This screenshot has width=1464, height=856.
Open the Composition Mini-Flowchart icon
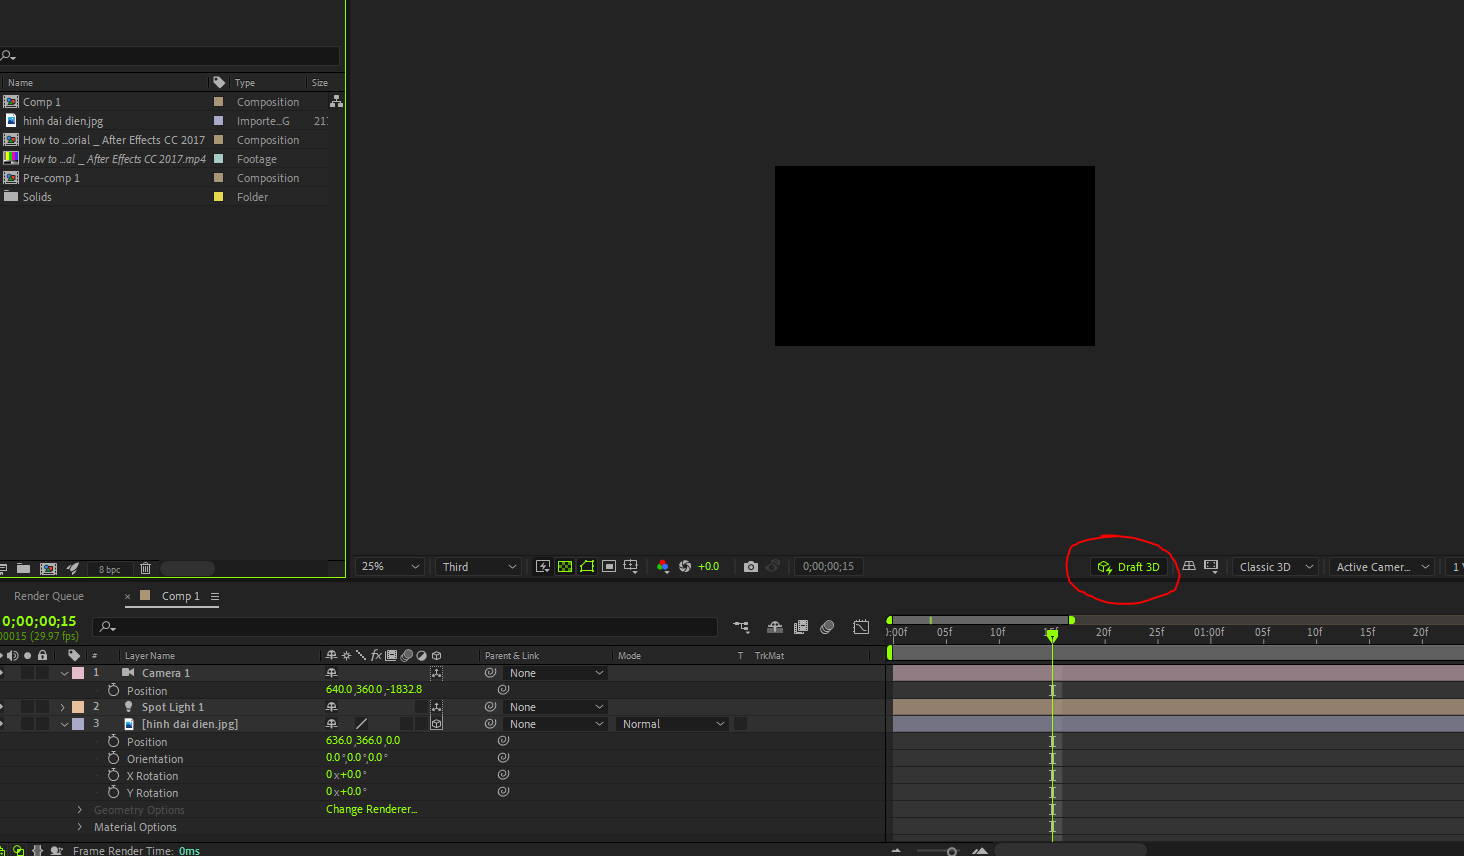click(x=741, y=626)
